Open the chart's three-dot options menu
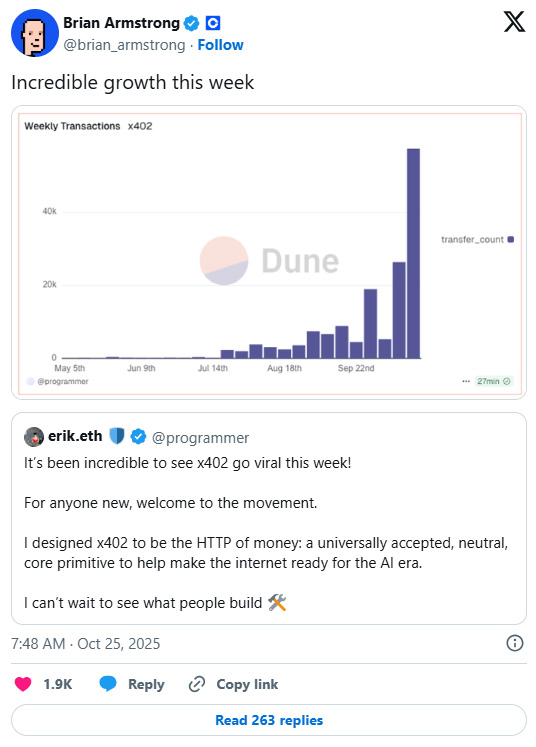 [466, 381]
